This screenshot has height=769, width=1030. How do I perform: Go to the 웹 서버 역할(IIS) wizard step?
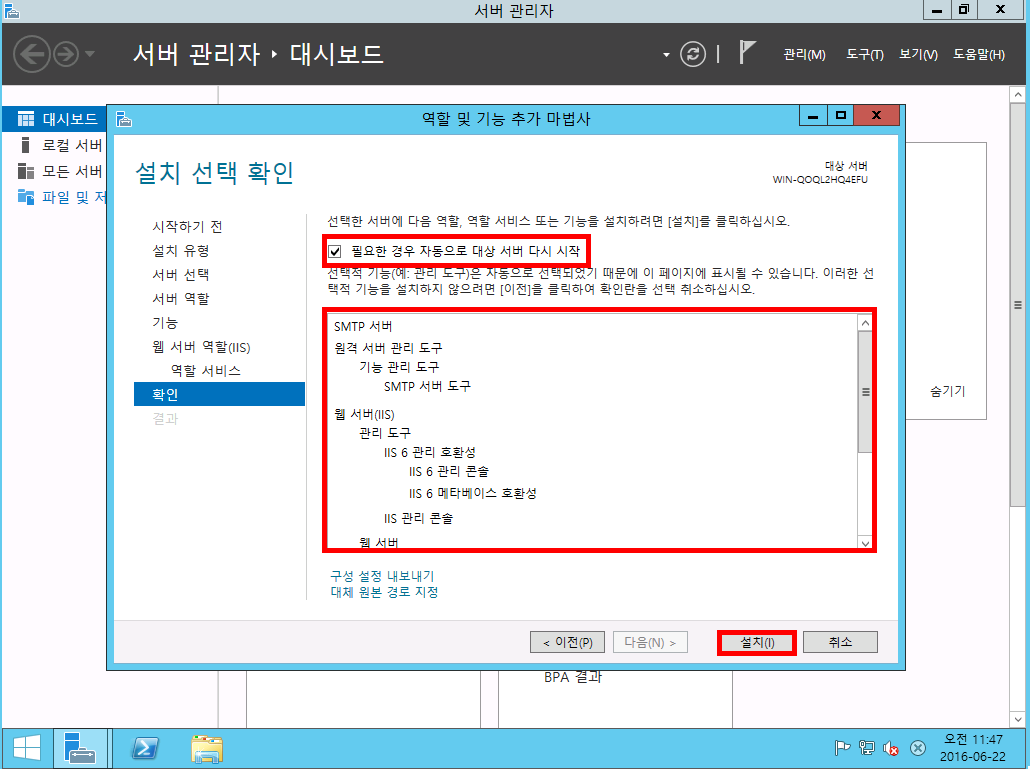[x=201, y=347]
